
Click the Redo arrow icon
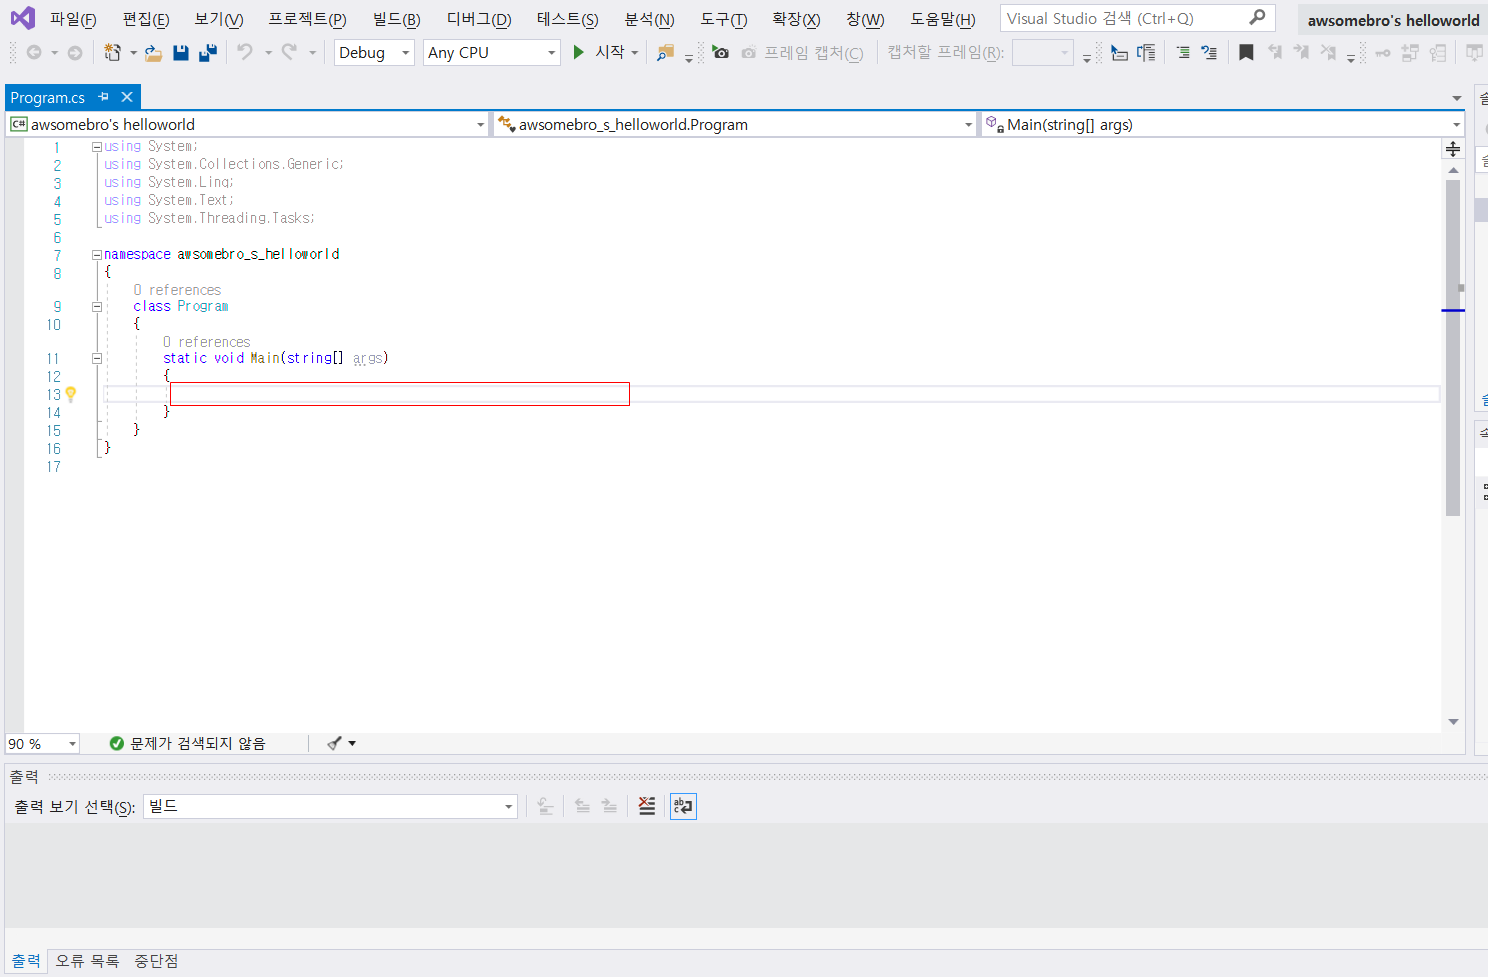[x=289, y=52]
